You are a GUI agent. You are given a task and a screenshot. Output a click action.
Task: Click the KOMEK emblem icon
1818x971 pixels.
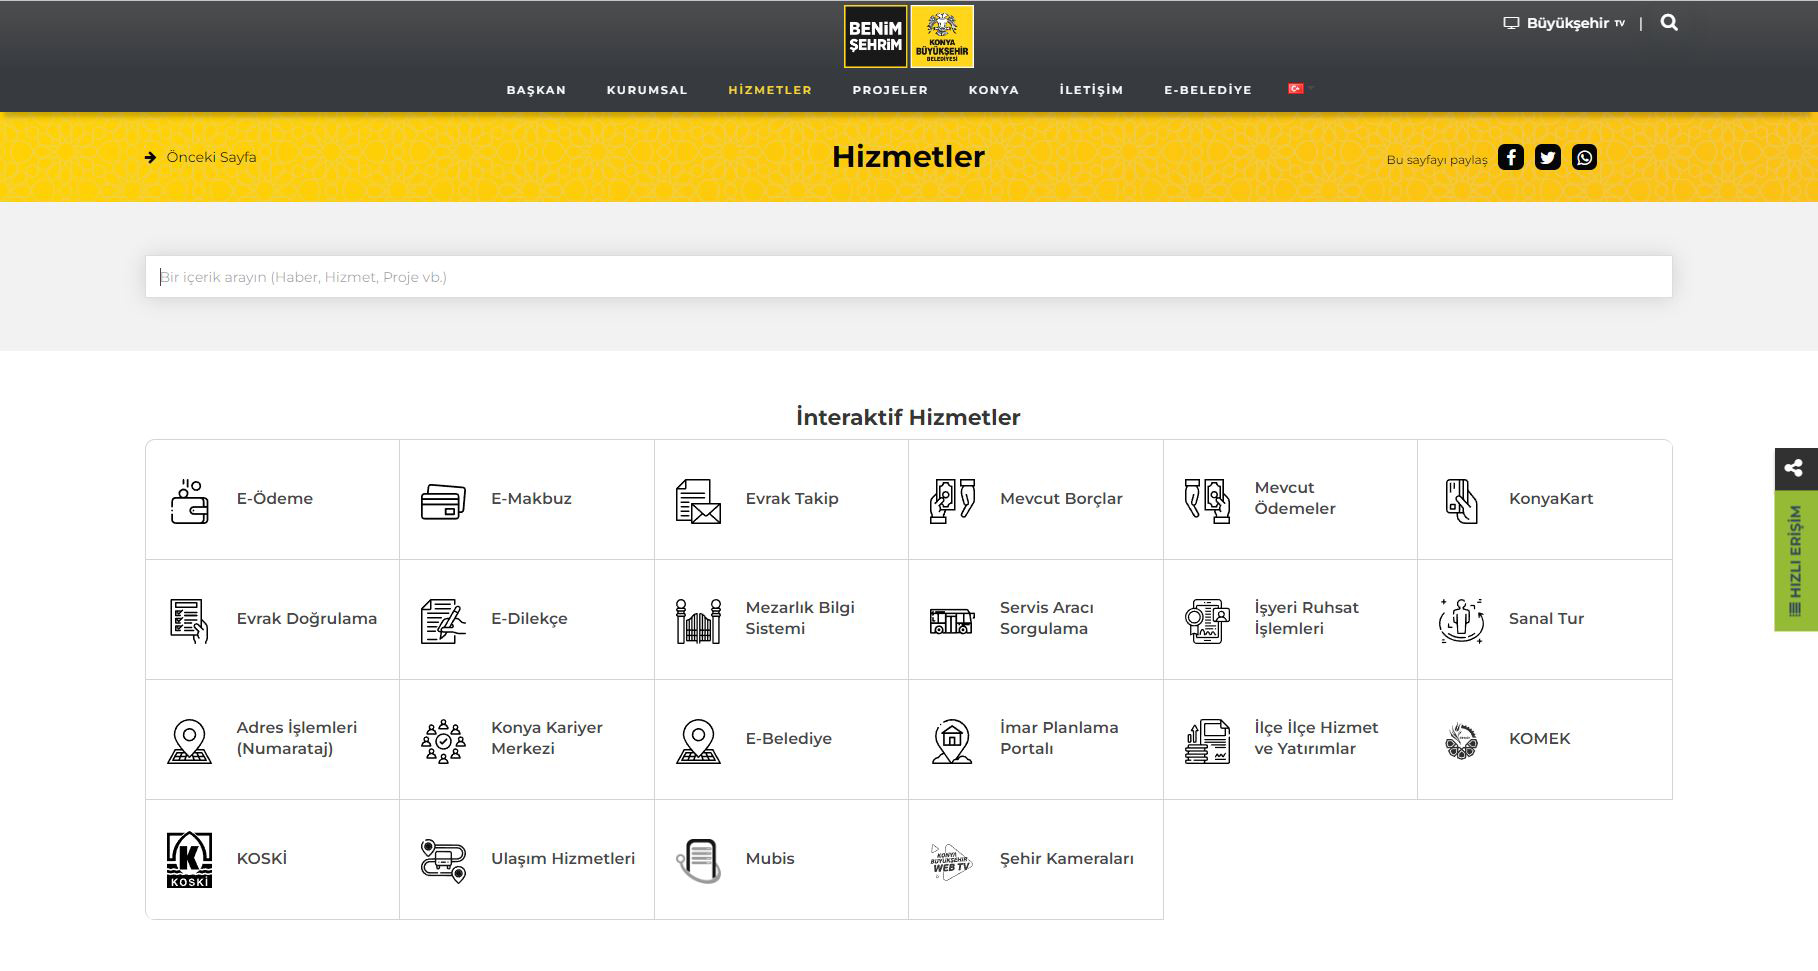click(1461, 741)
